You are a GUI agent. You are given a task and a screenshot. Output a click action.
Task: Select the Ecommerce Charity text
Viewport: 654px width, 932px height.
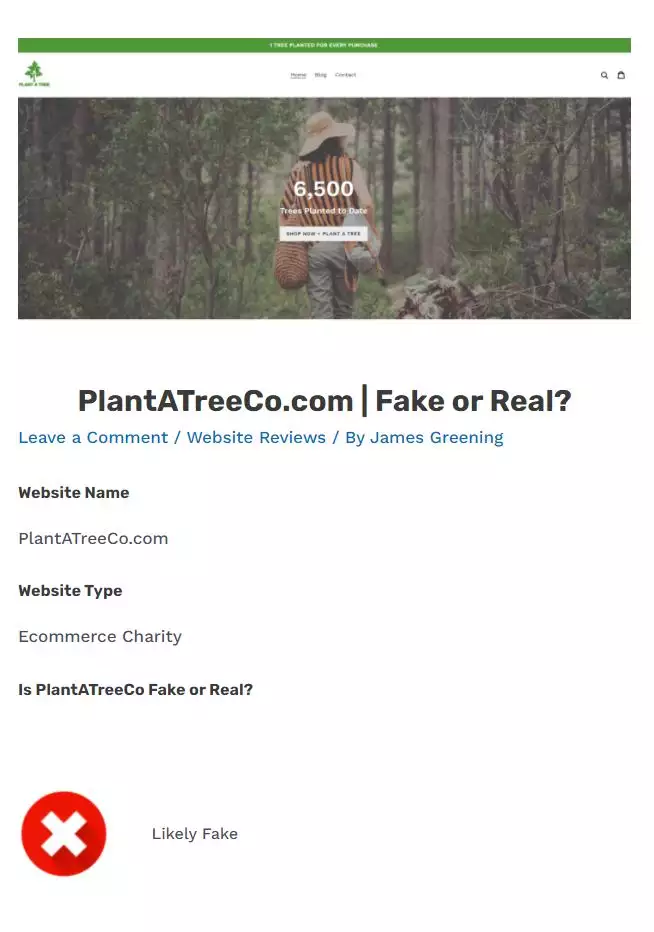tap(100, 637)
